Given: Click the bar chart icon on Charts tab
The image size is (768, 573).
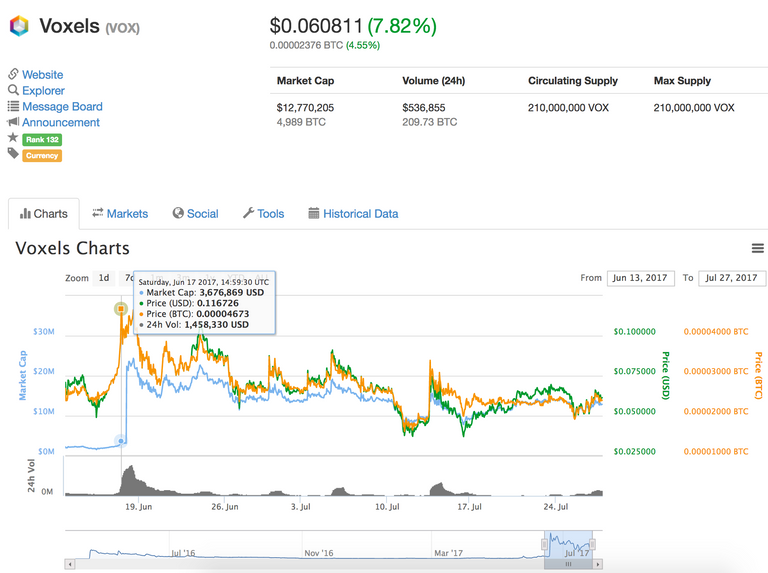Looking at the screenshot, I should coord(25,214).
